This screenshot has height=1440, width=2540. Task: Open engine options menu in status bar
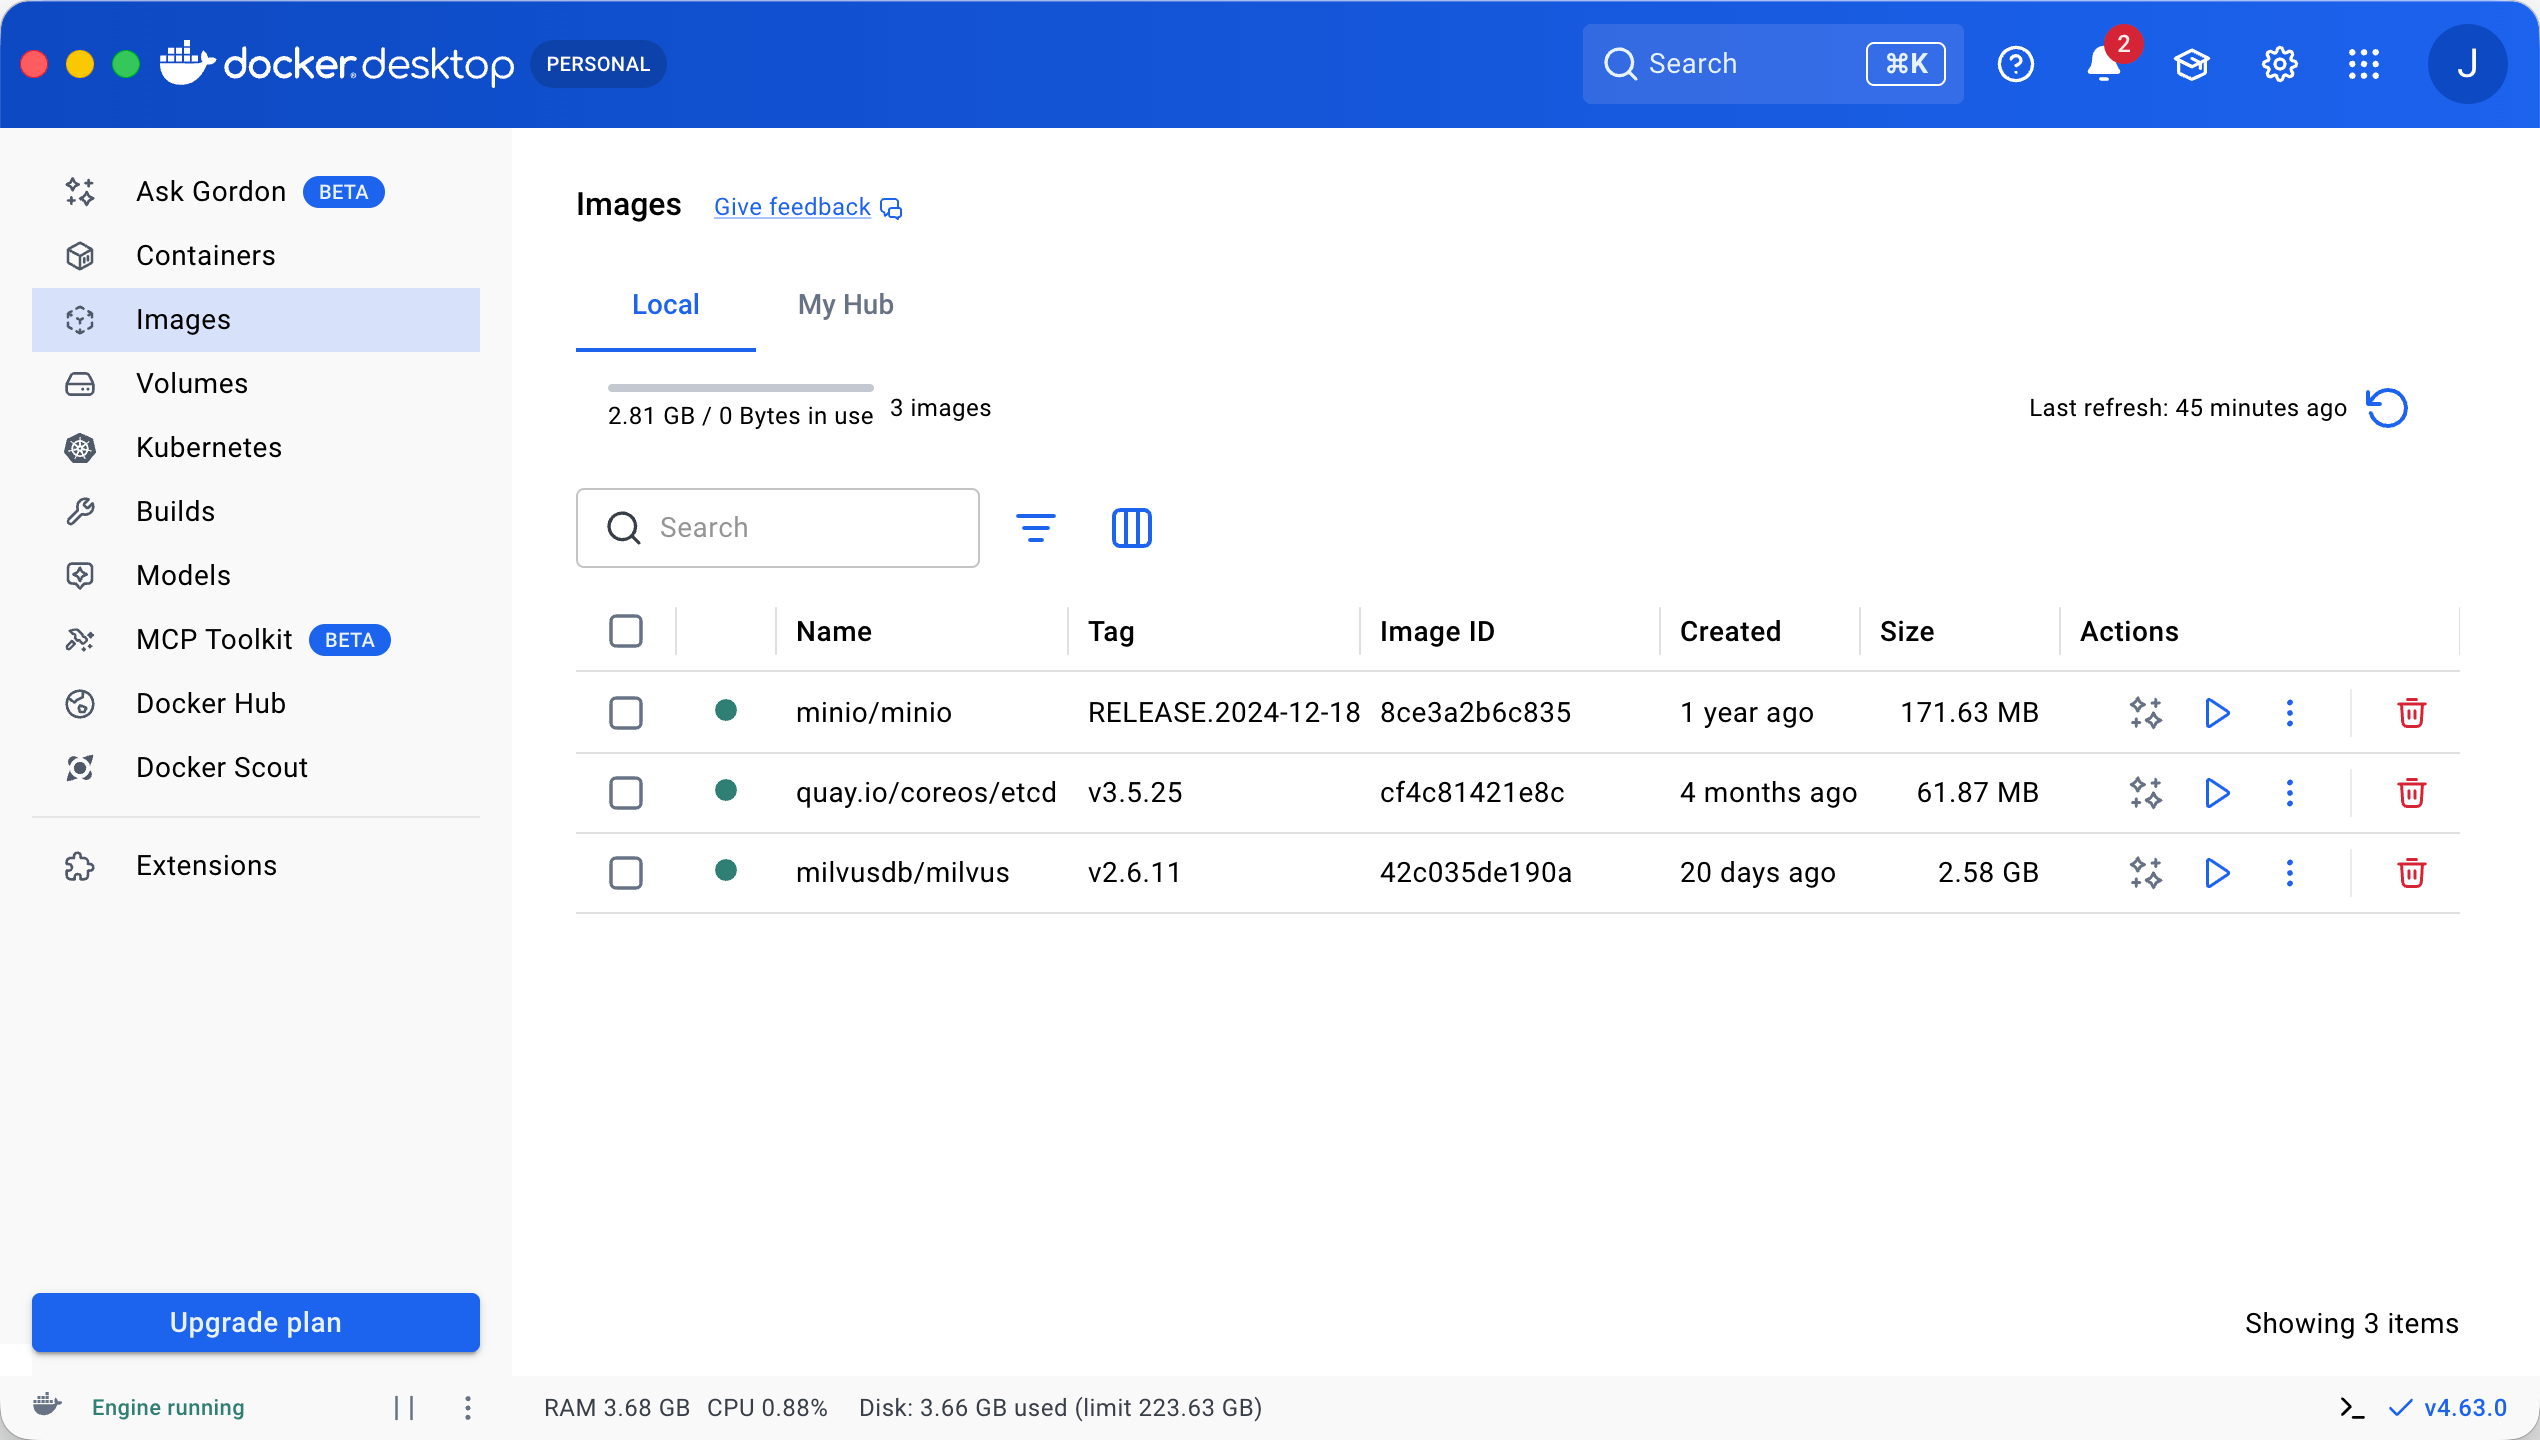tap(467, 1408)
